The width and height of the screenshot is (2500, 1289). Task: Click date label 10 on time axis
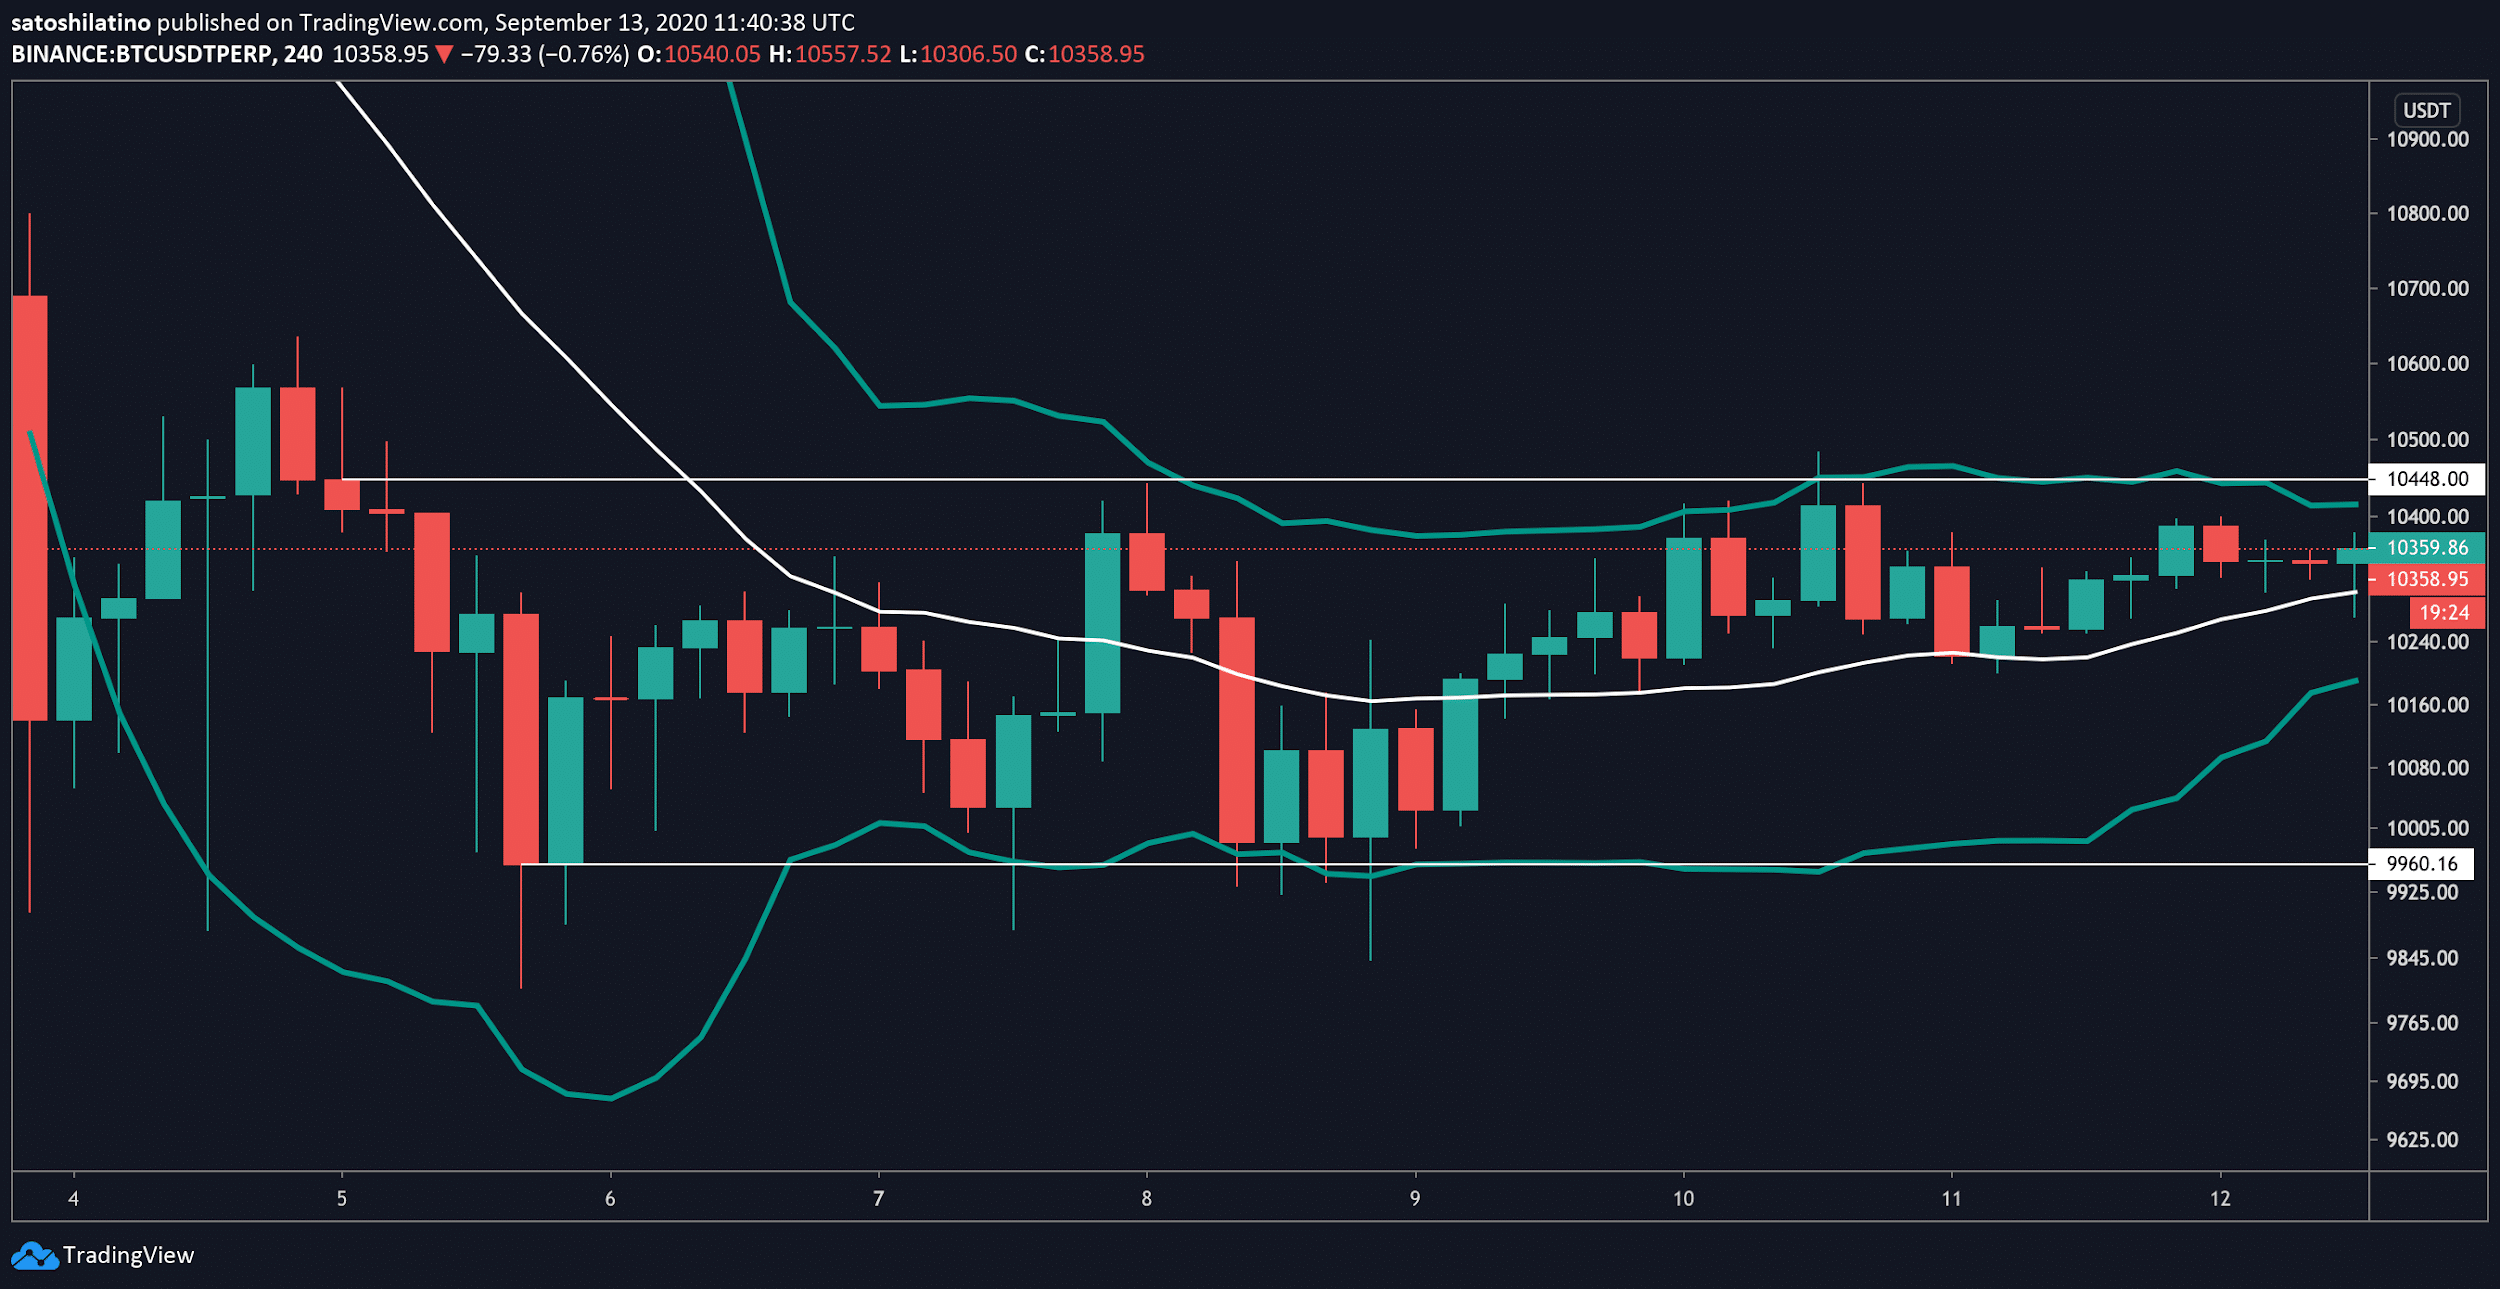tap(1683, 1199)
